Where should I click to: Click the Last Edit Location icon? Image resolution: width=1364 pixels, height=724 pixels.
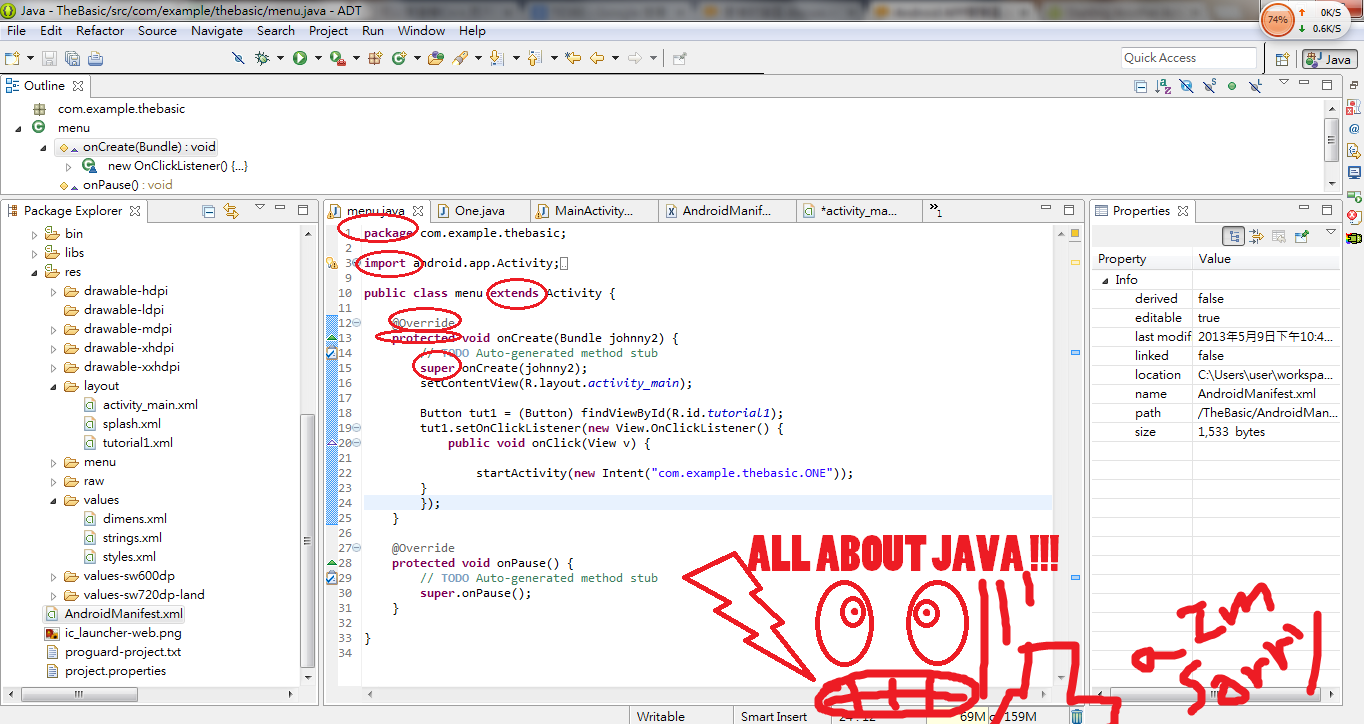(x=572, y=58)
